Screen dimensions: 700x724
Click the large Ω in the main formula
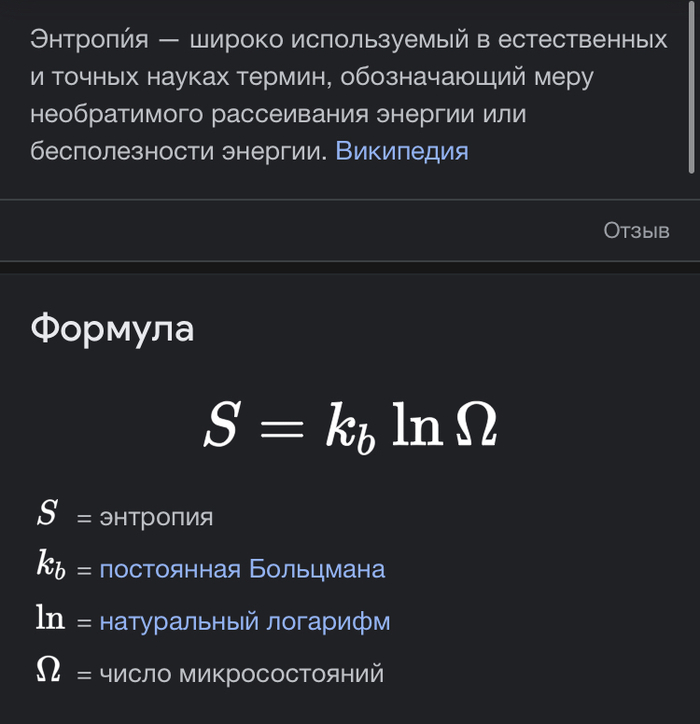[475, 427]
